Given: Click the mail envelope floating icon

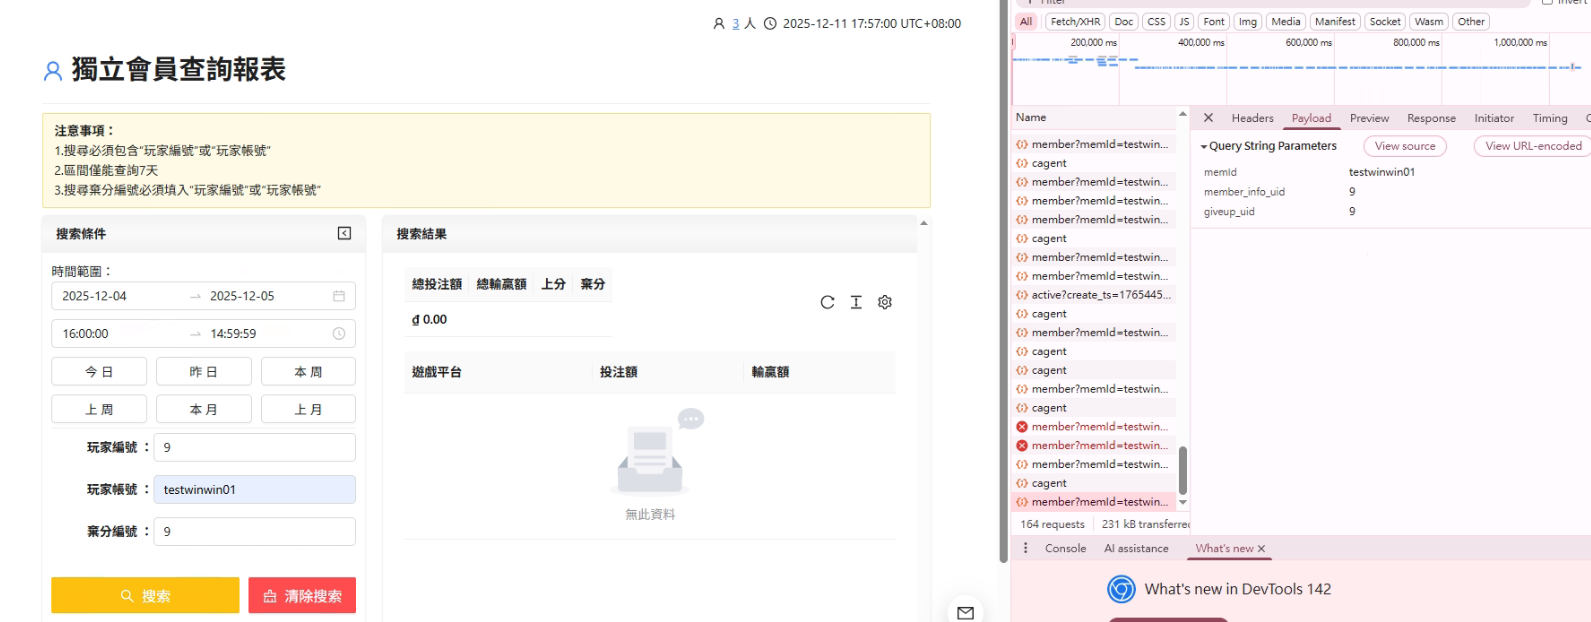Looking at the screenshot, I should pyautogui.click(x=965, y=612).
